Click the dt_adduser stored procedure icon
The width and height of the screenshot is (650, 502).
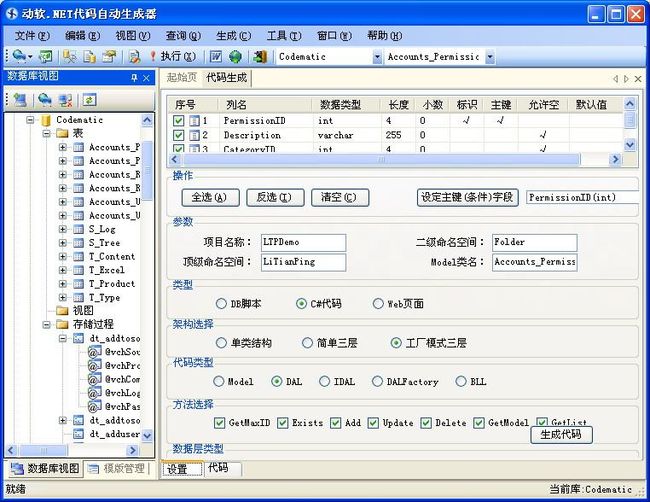pyautogui.click(x=78, y=434)
